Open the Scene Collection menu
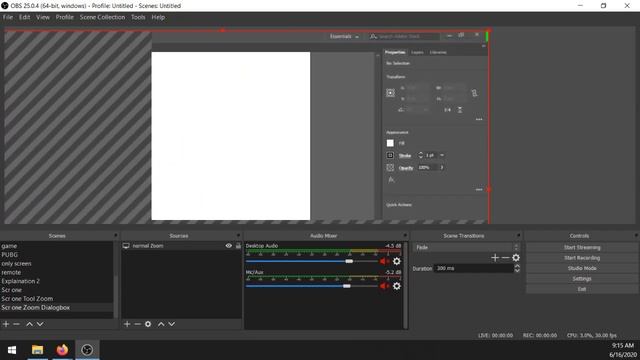 pos(102,17)
